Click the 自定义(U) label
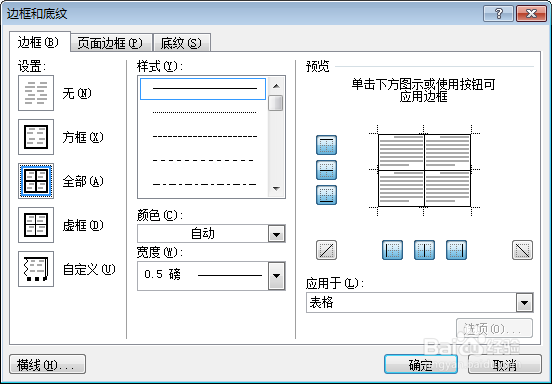The width and height of the screenshot is (552, 384). click(89, 269)
